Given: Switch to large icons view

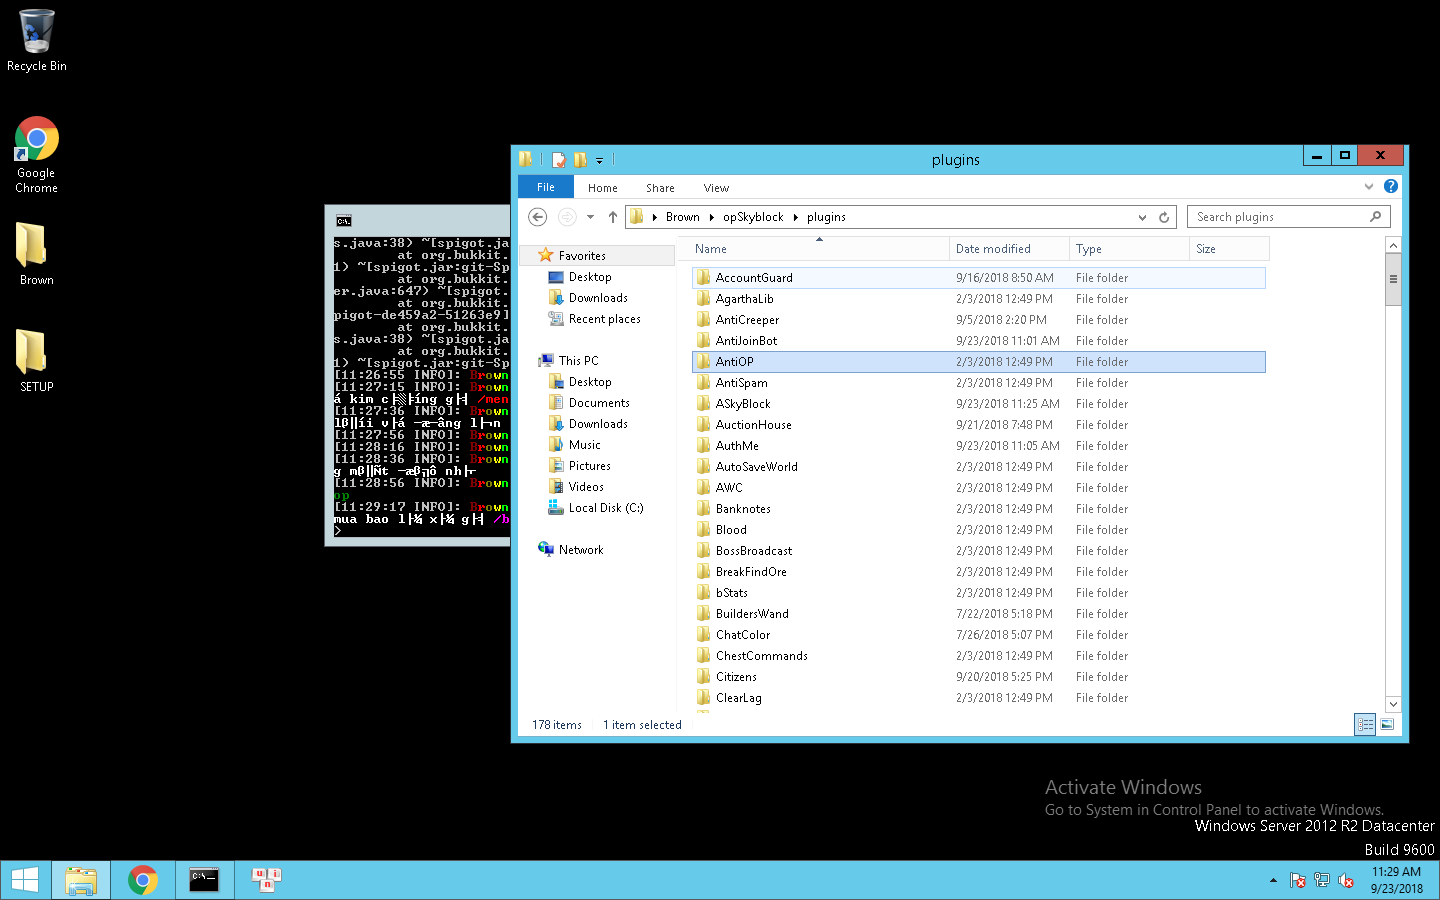Looking at the screenshot, I should click(x=1387, y=725).
